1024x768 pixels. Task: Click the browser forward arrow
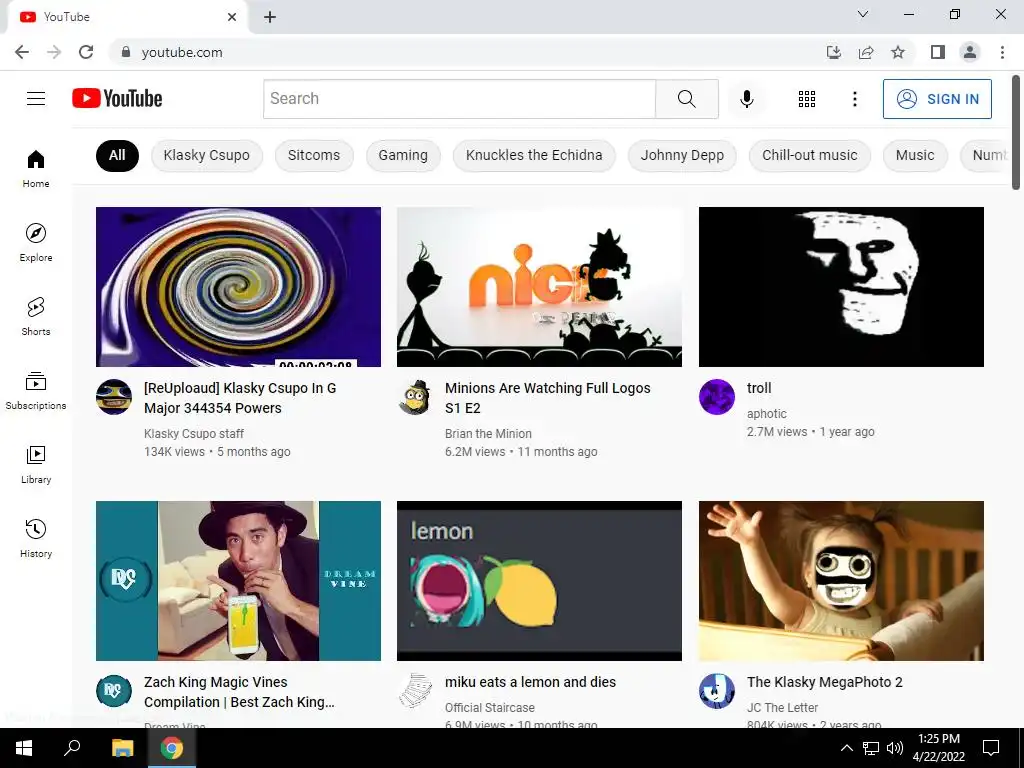point(54,52)
